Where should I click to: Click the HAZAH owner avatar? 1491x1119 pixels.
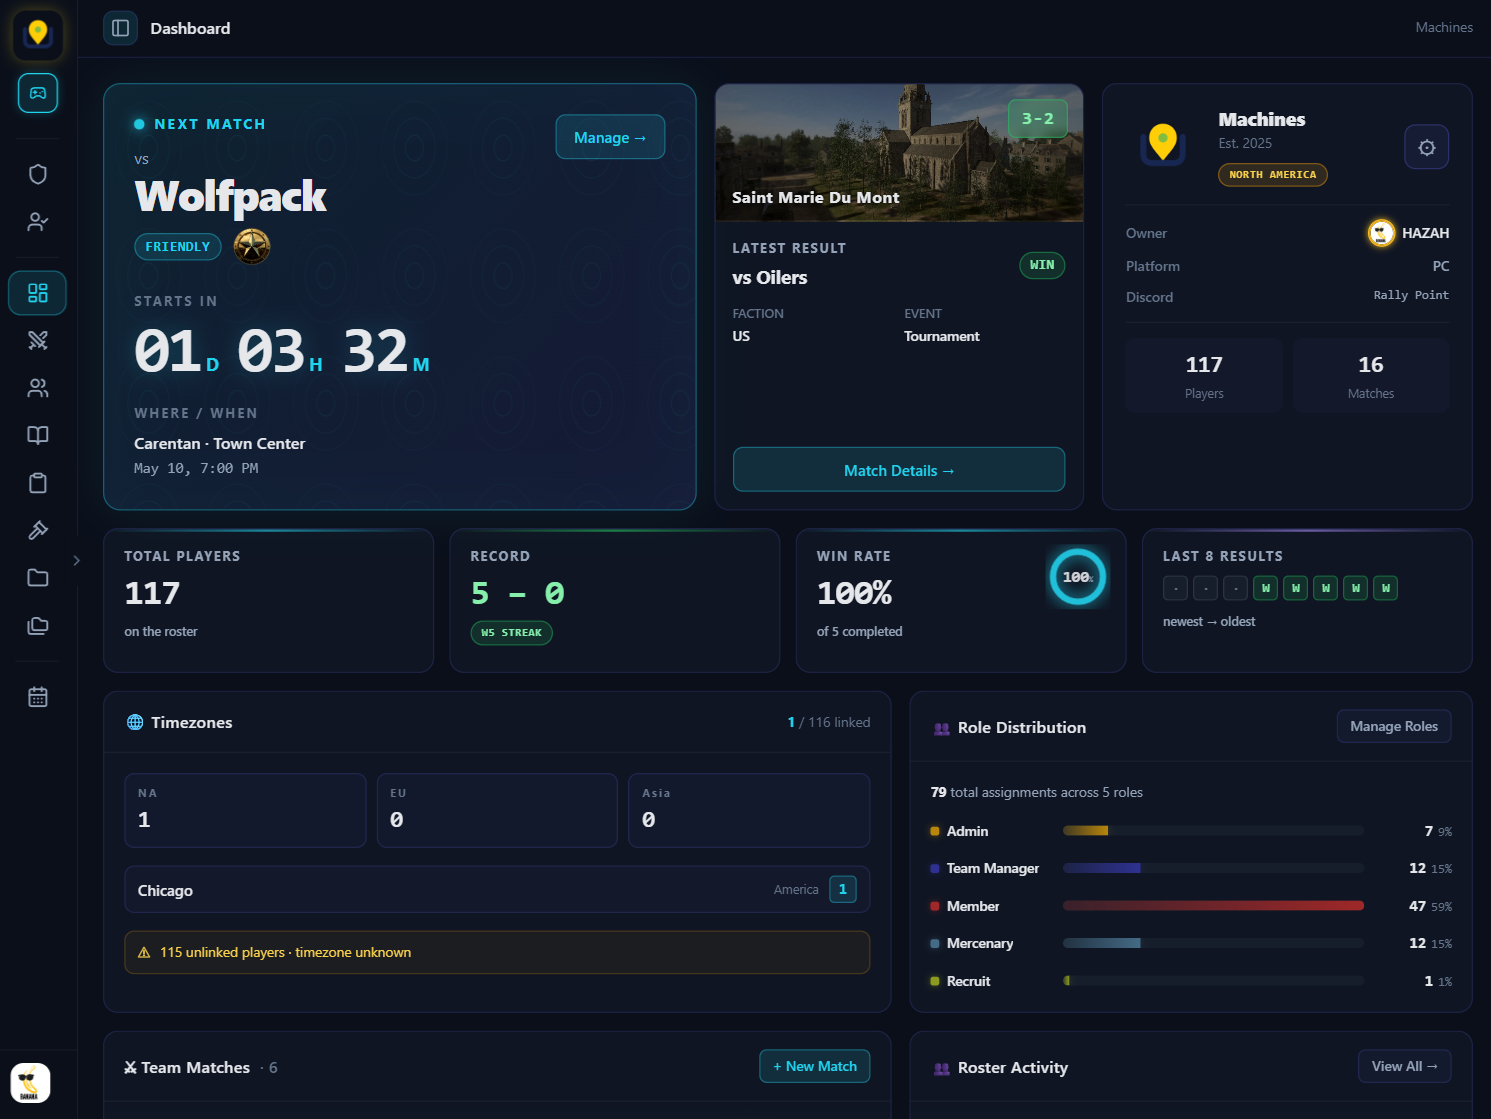click(x=1381, y=233)
